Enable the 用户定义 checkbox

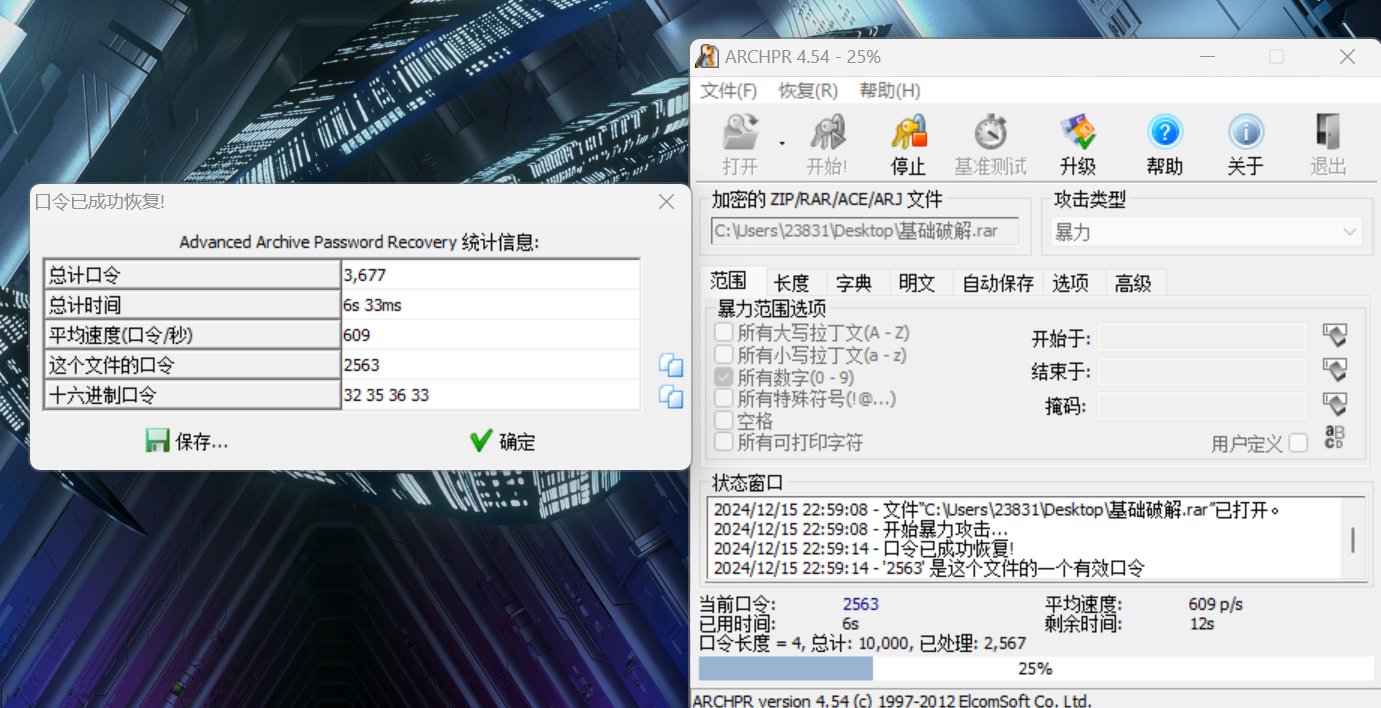(x=1298, y=443)
